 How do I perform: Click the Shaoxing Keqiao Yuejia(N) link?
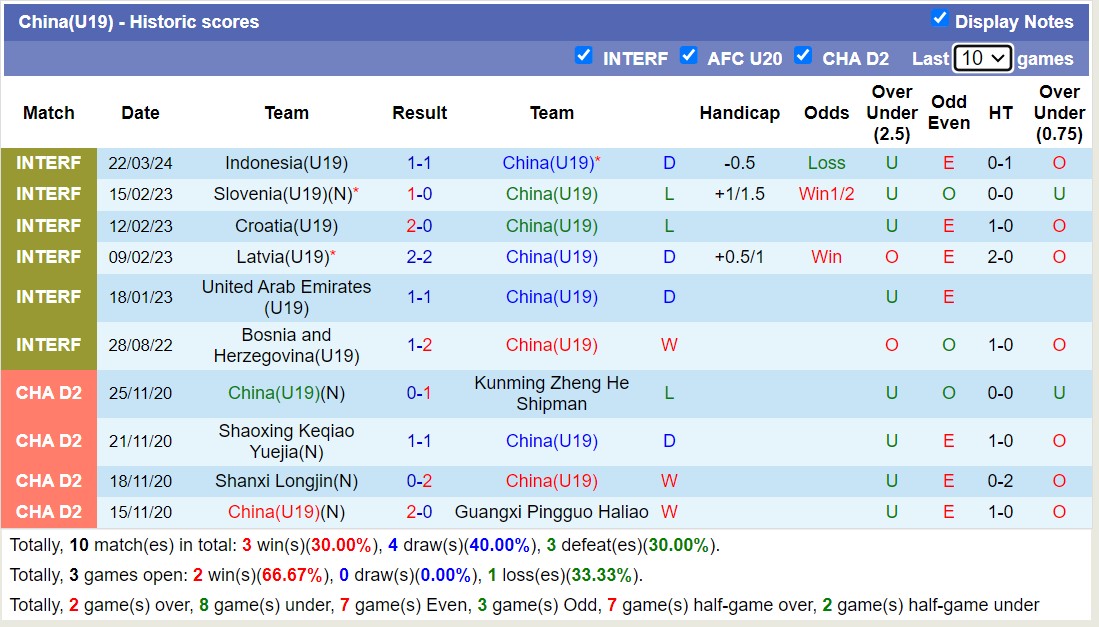coord(287,441)
